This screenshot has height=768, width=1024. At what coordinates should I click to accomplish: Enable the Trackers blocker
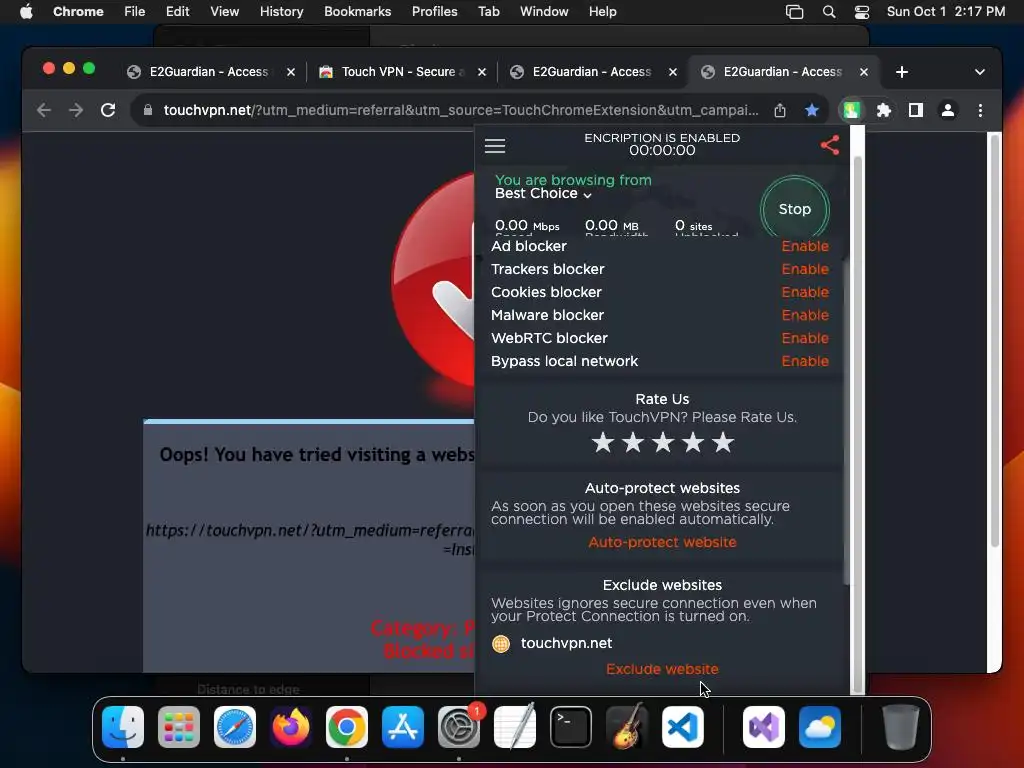[805, 269]
